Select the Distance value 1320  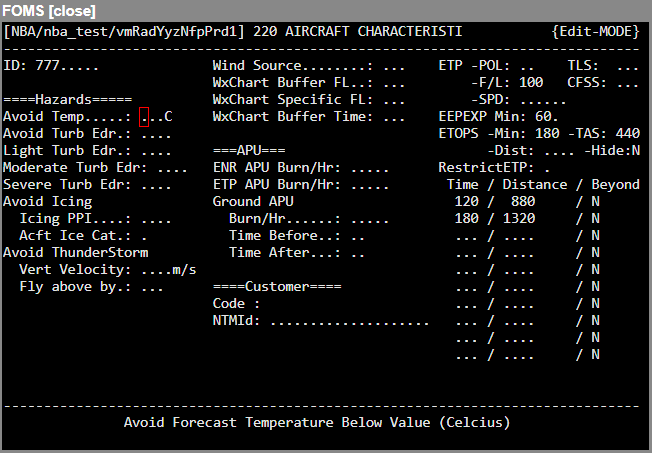519,219
